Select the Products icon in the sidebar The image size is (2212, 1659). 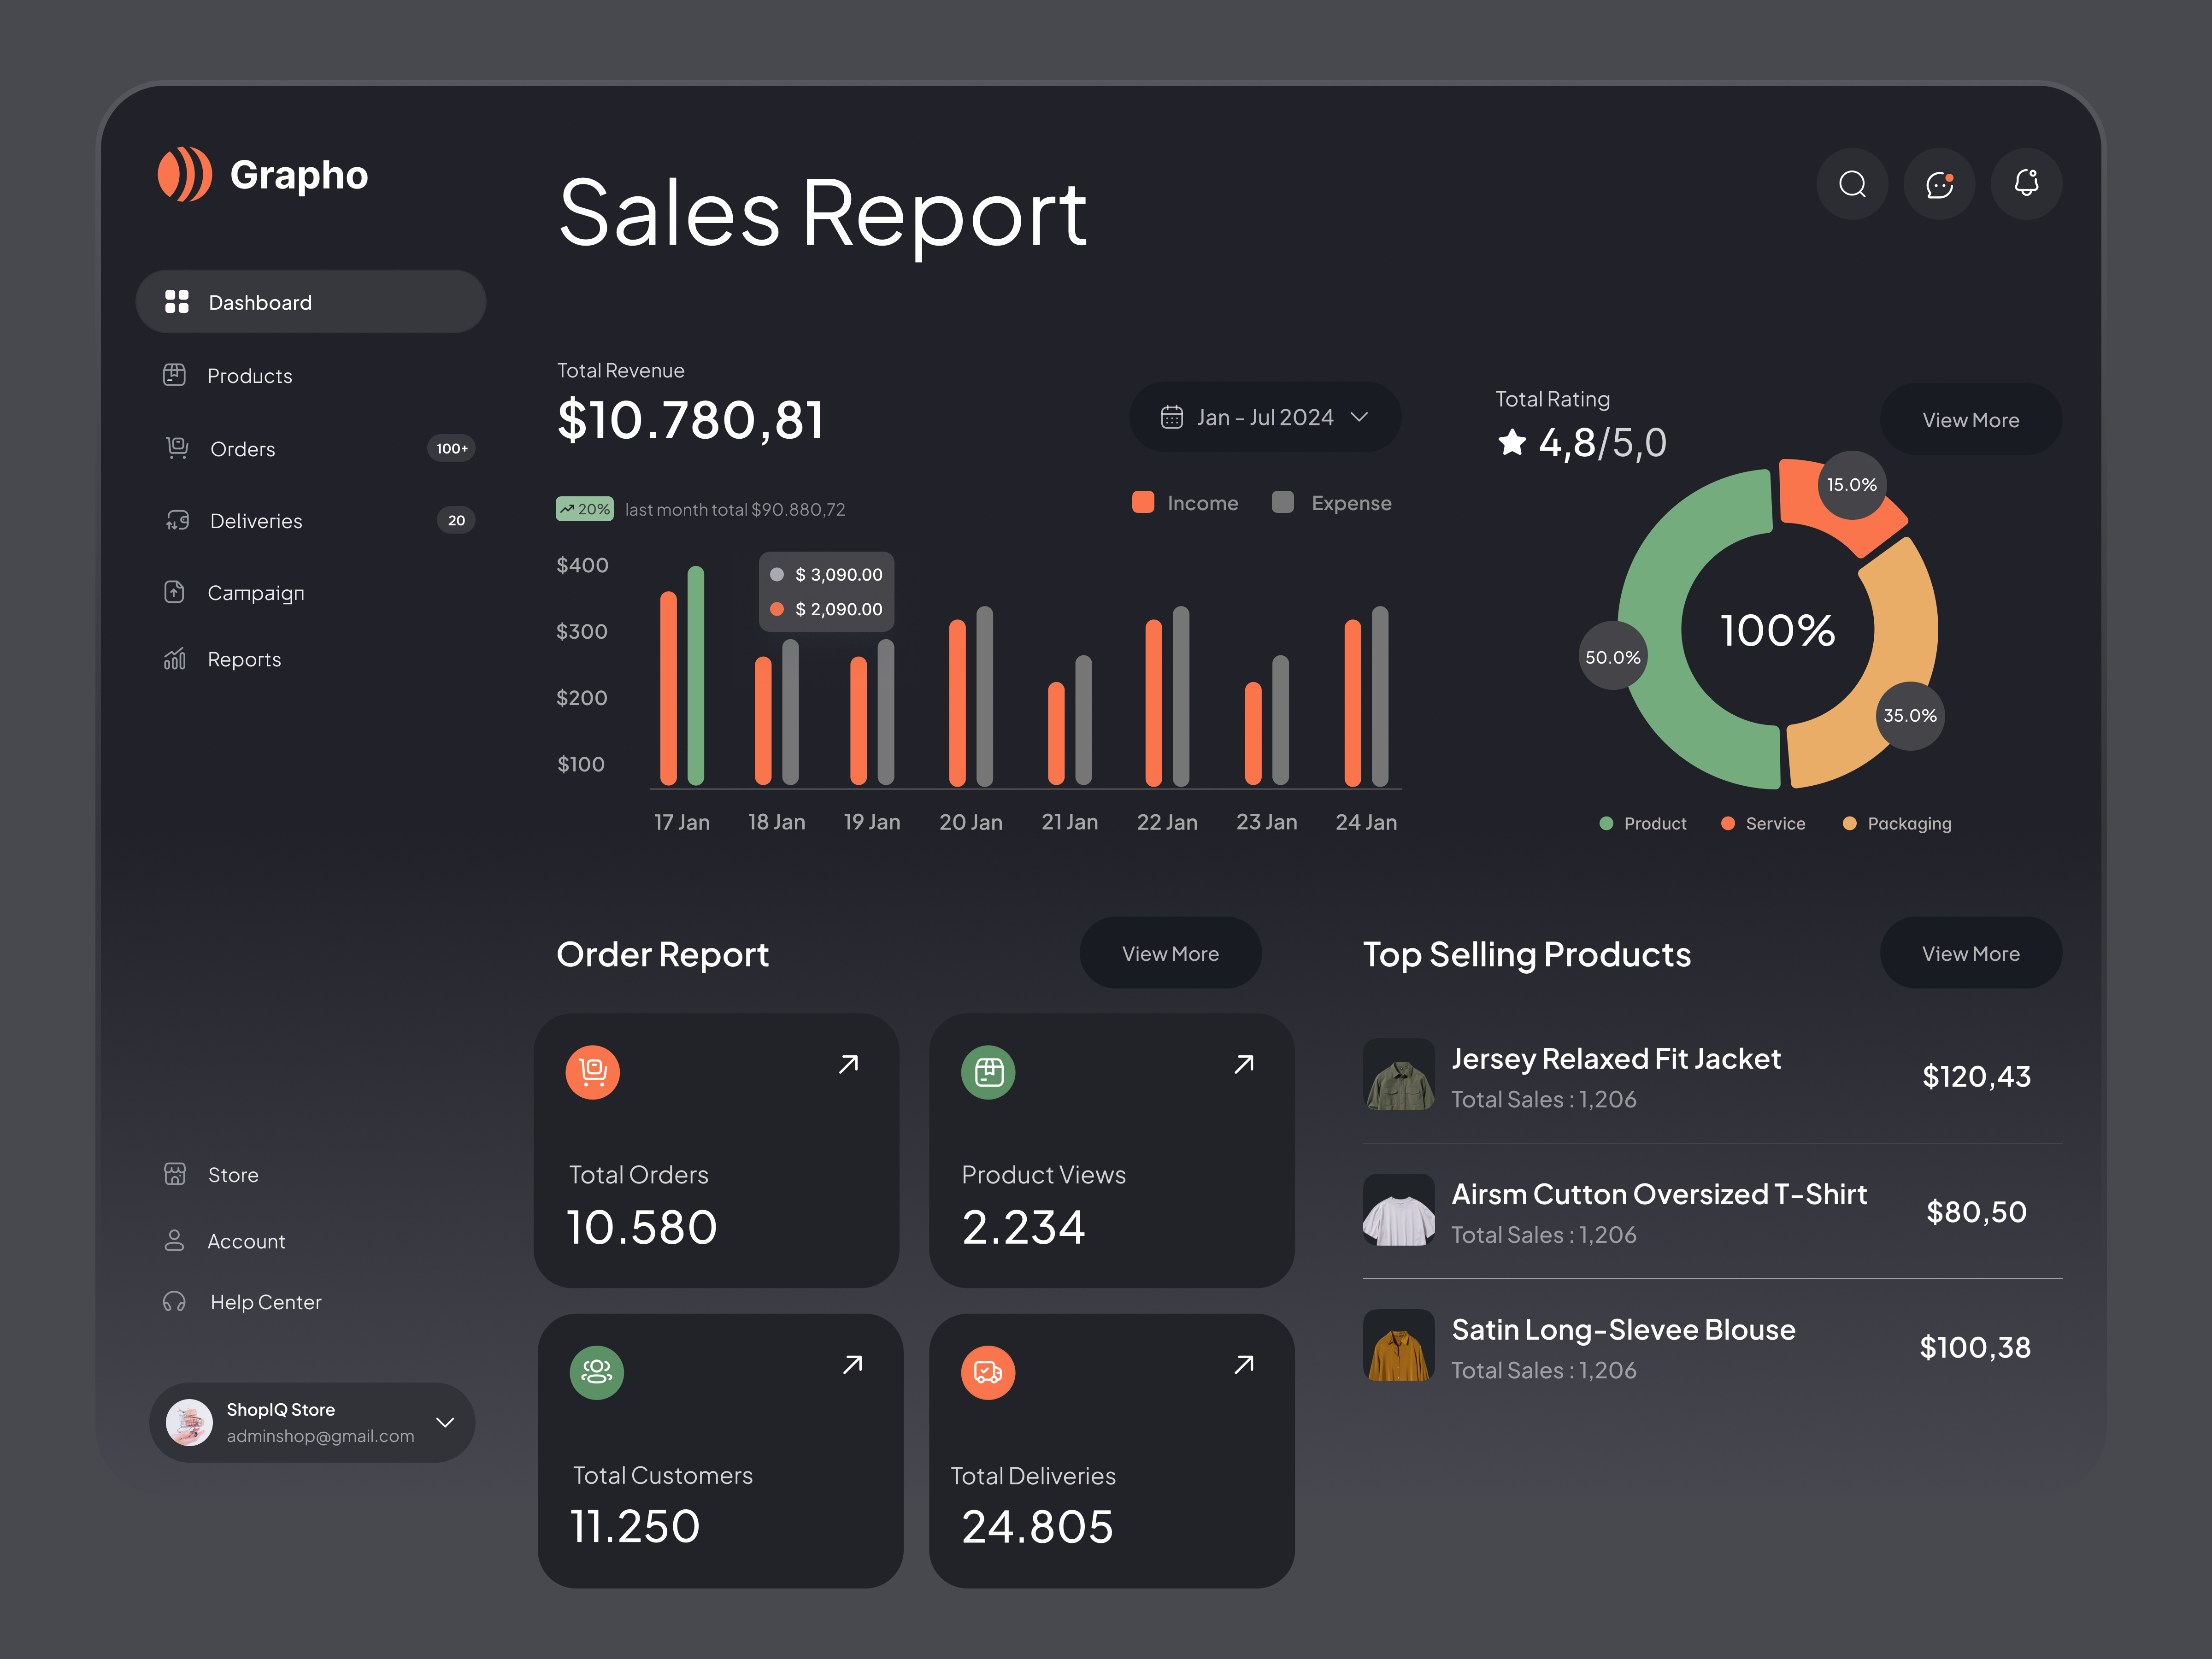[176, 375]
